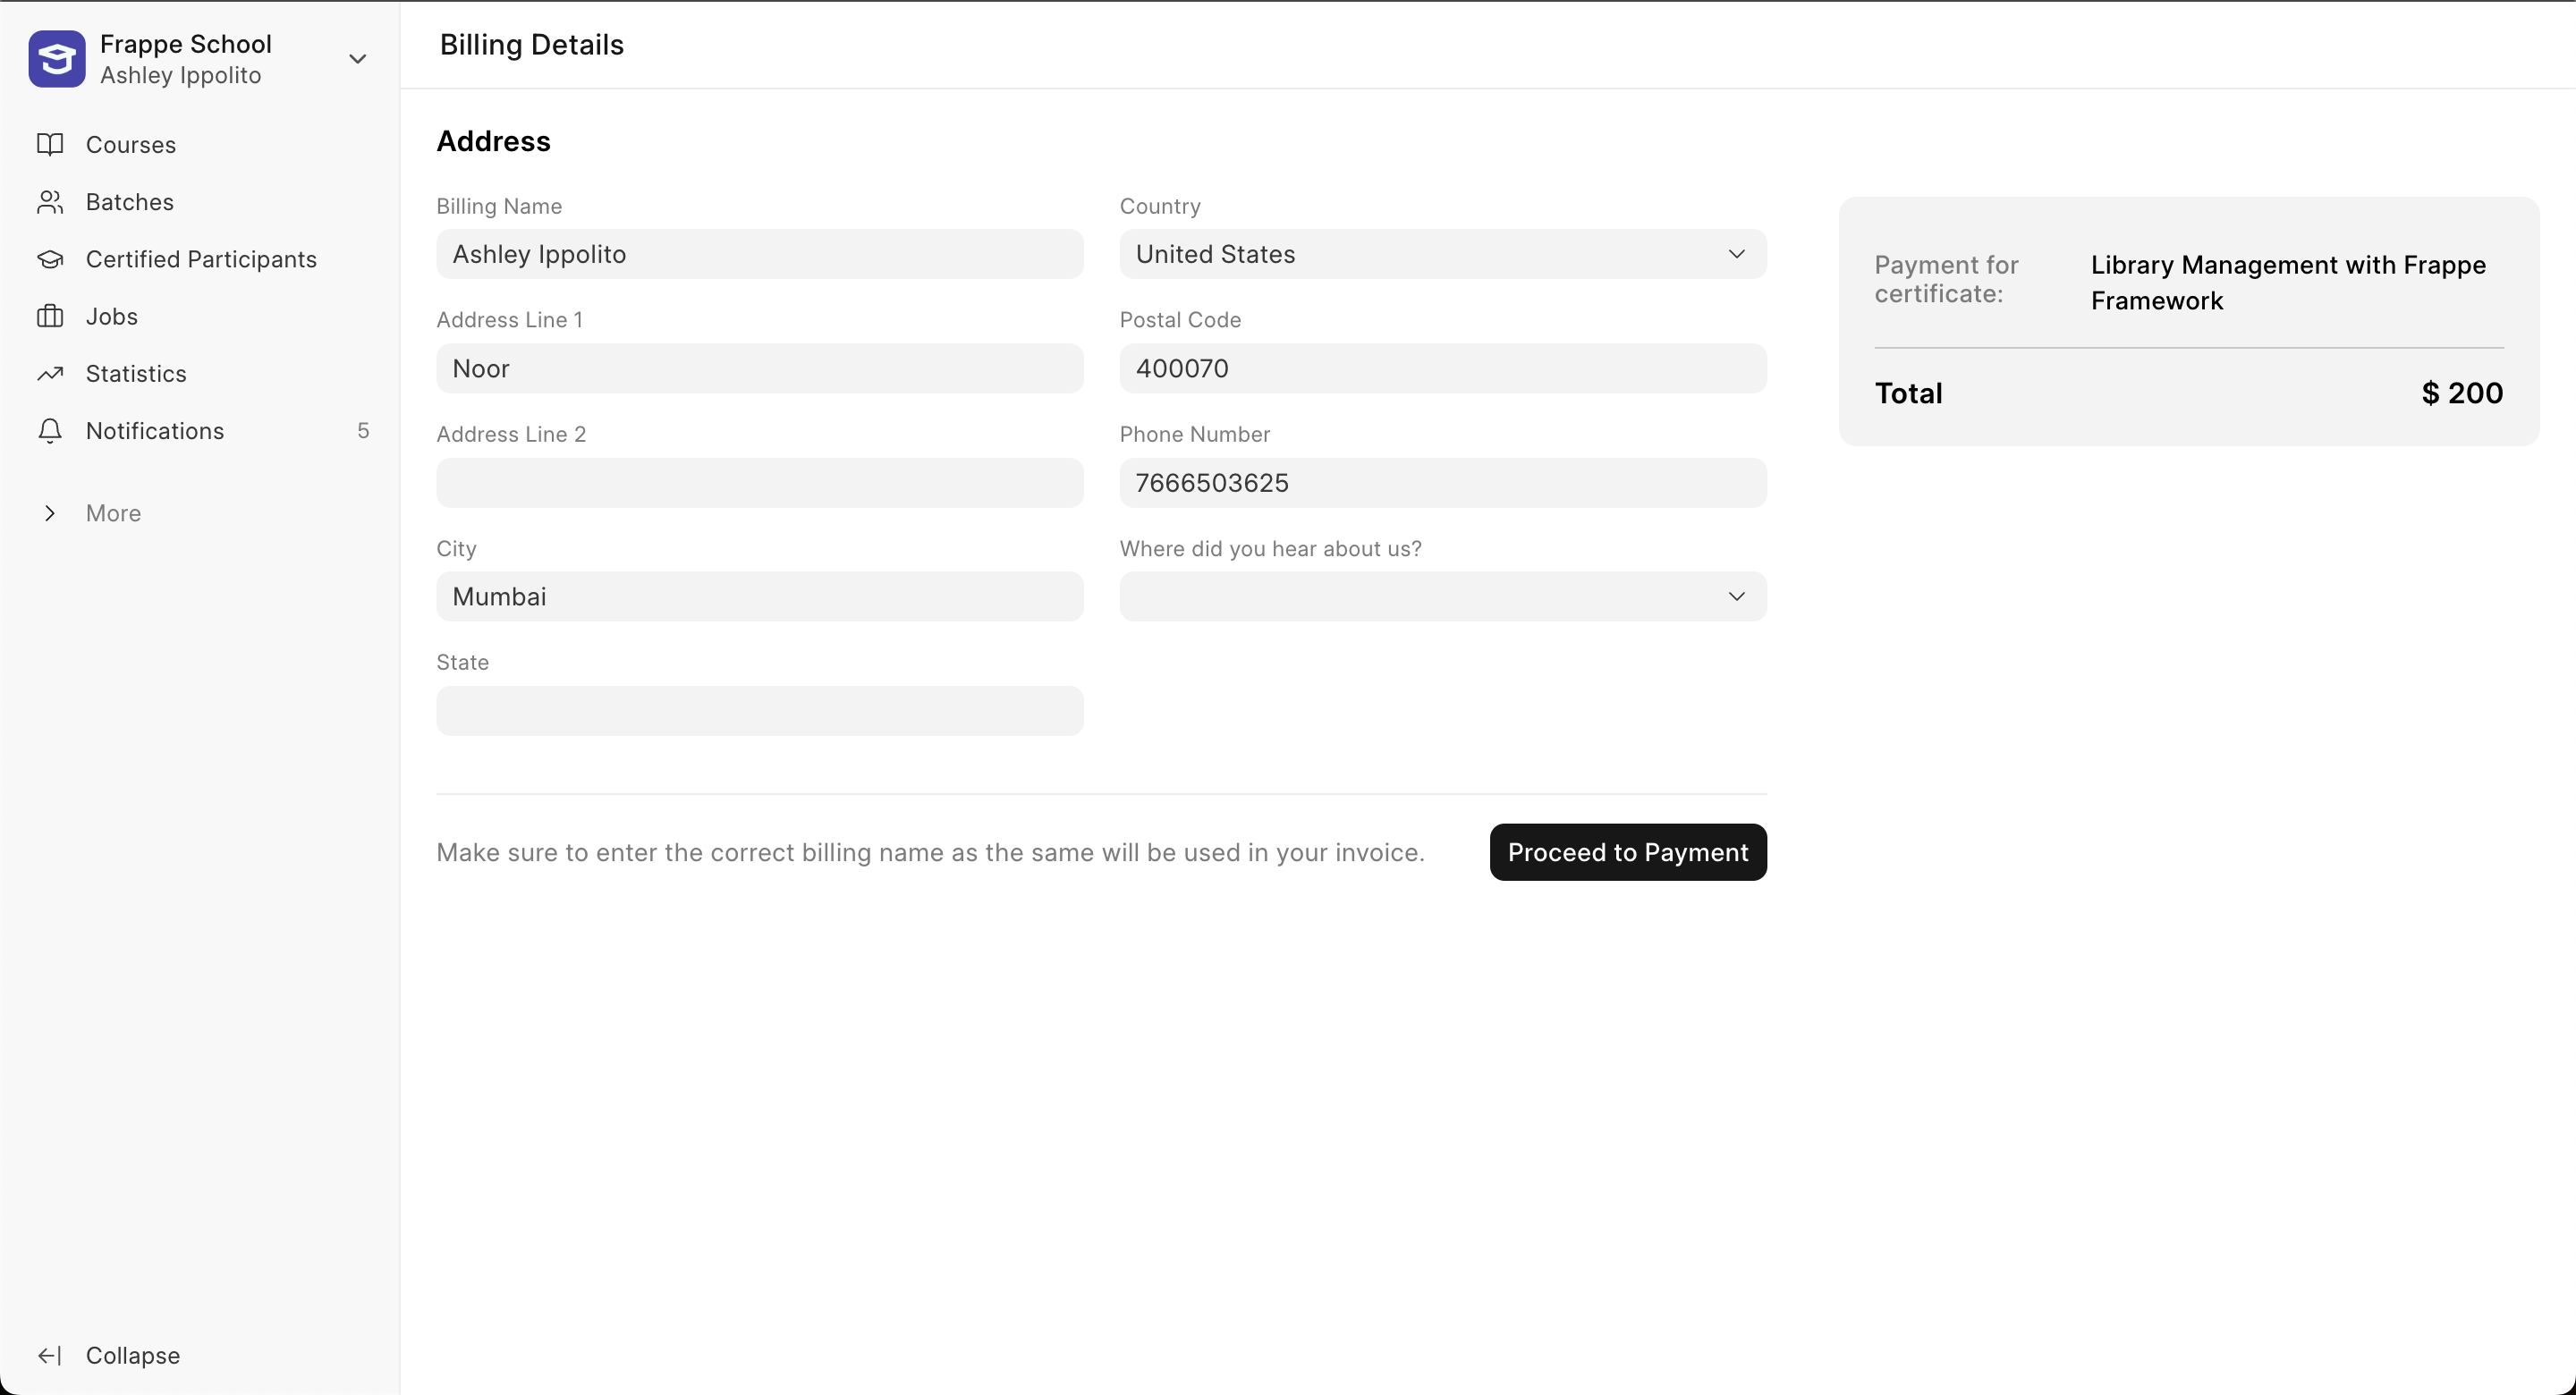Select the Postal Code field
This screenshot has height=1395, width=2576.
[x=1442, y=368]
